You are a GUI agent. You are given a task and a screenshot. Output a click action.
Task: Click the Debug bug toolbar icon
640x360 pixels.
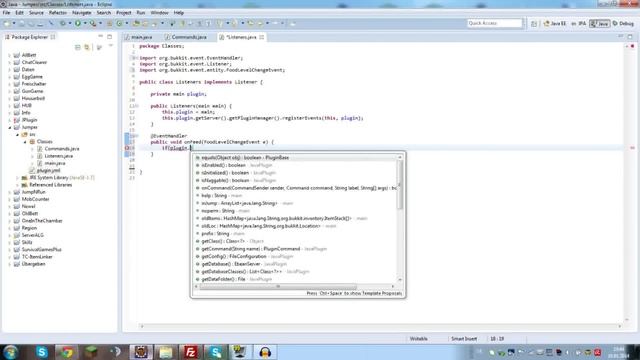(x=62, y=24)
